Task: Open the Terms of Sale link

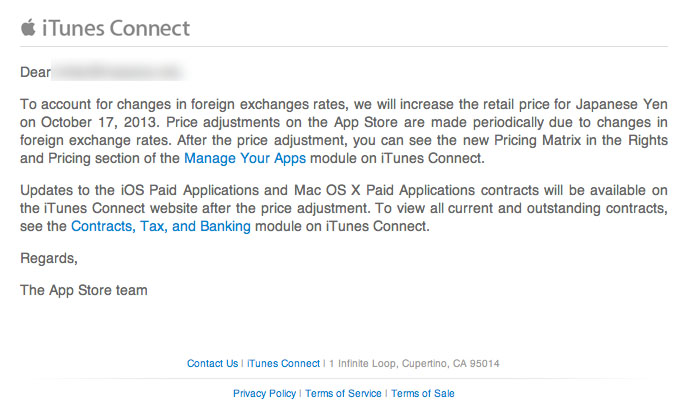Action: click(x=423, y=393)
